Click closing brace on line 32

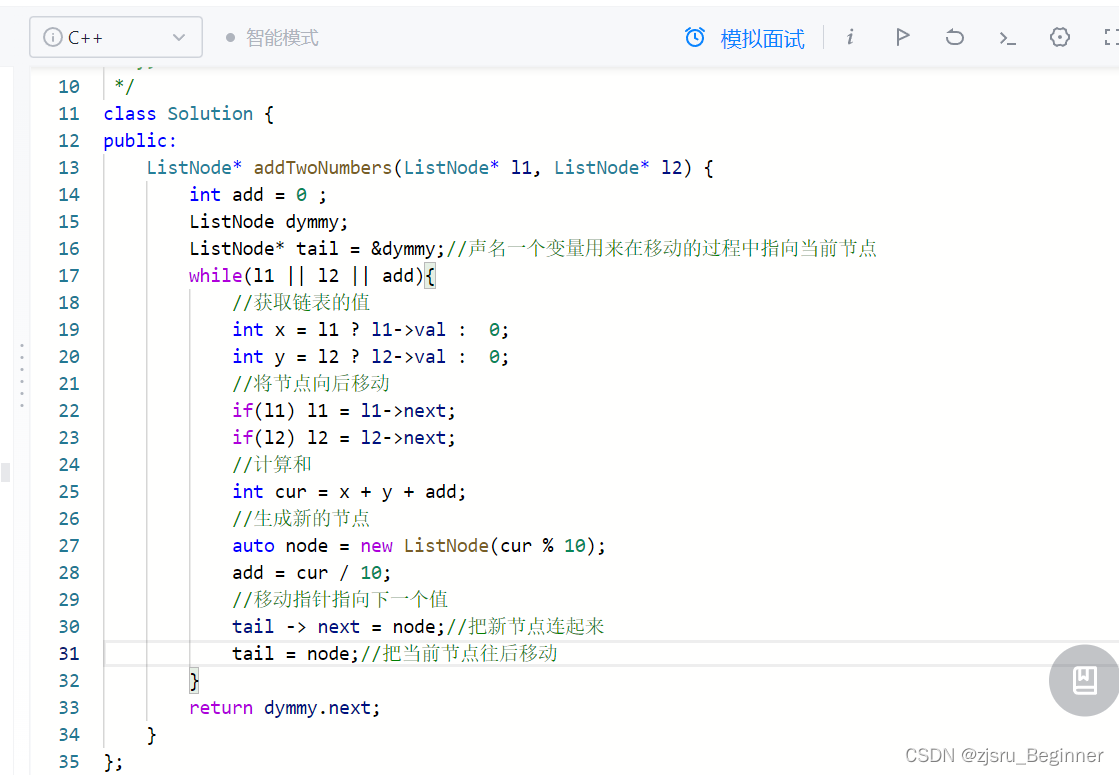[x=194, y=681]
